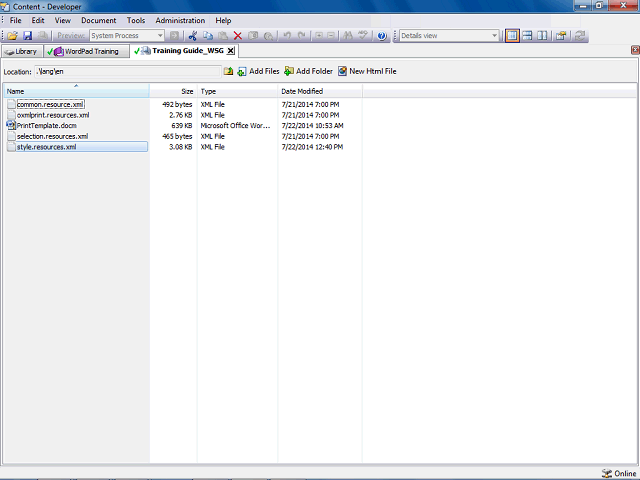This screenshot has height=480, width=640.
Task: Click the Add Folder button
Action: [x=309, y=71]
